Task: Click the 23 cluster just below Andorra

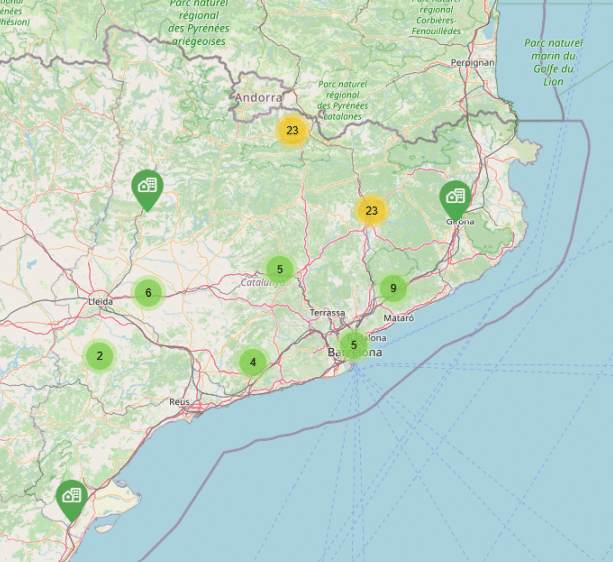Action: (x=292, y=130)
